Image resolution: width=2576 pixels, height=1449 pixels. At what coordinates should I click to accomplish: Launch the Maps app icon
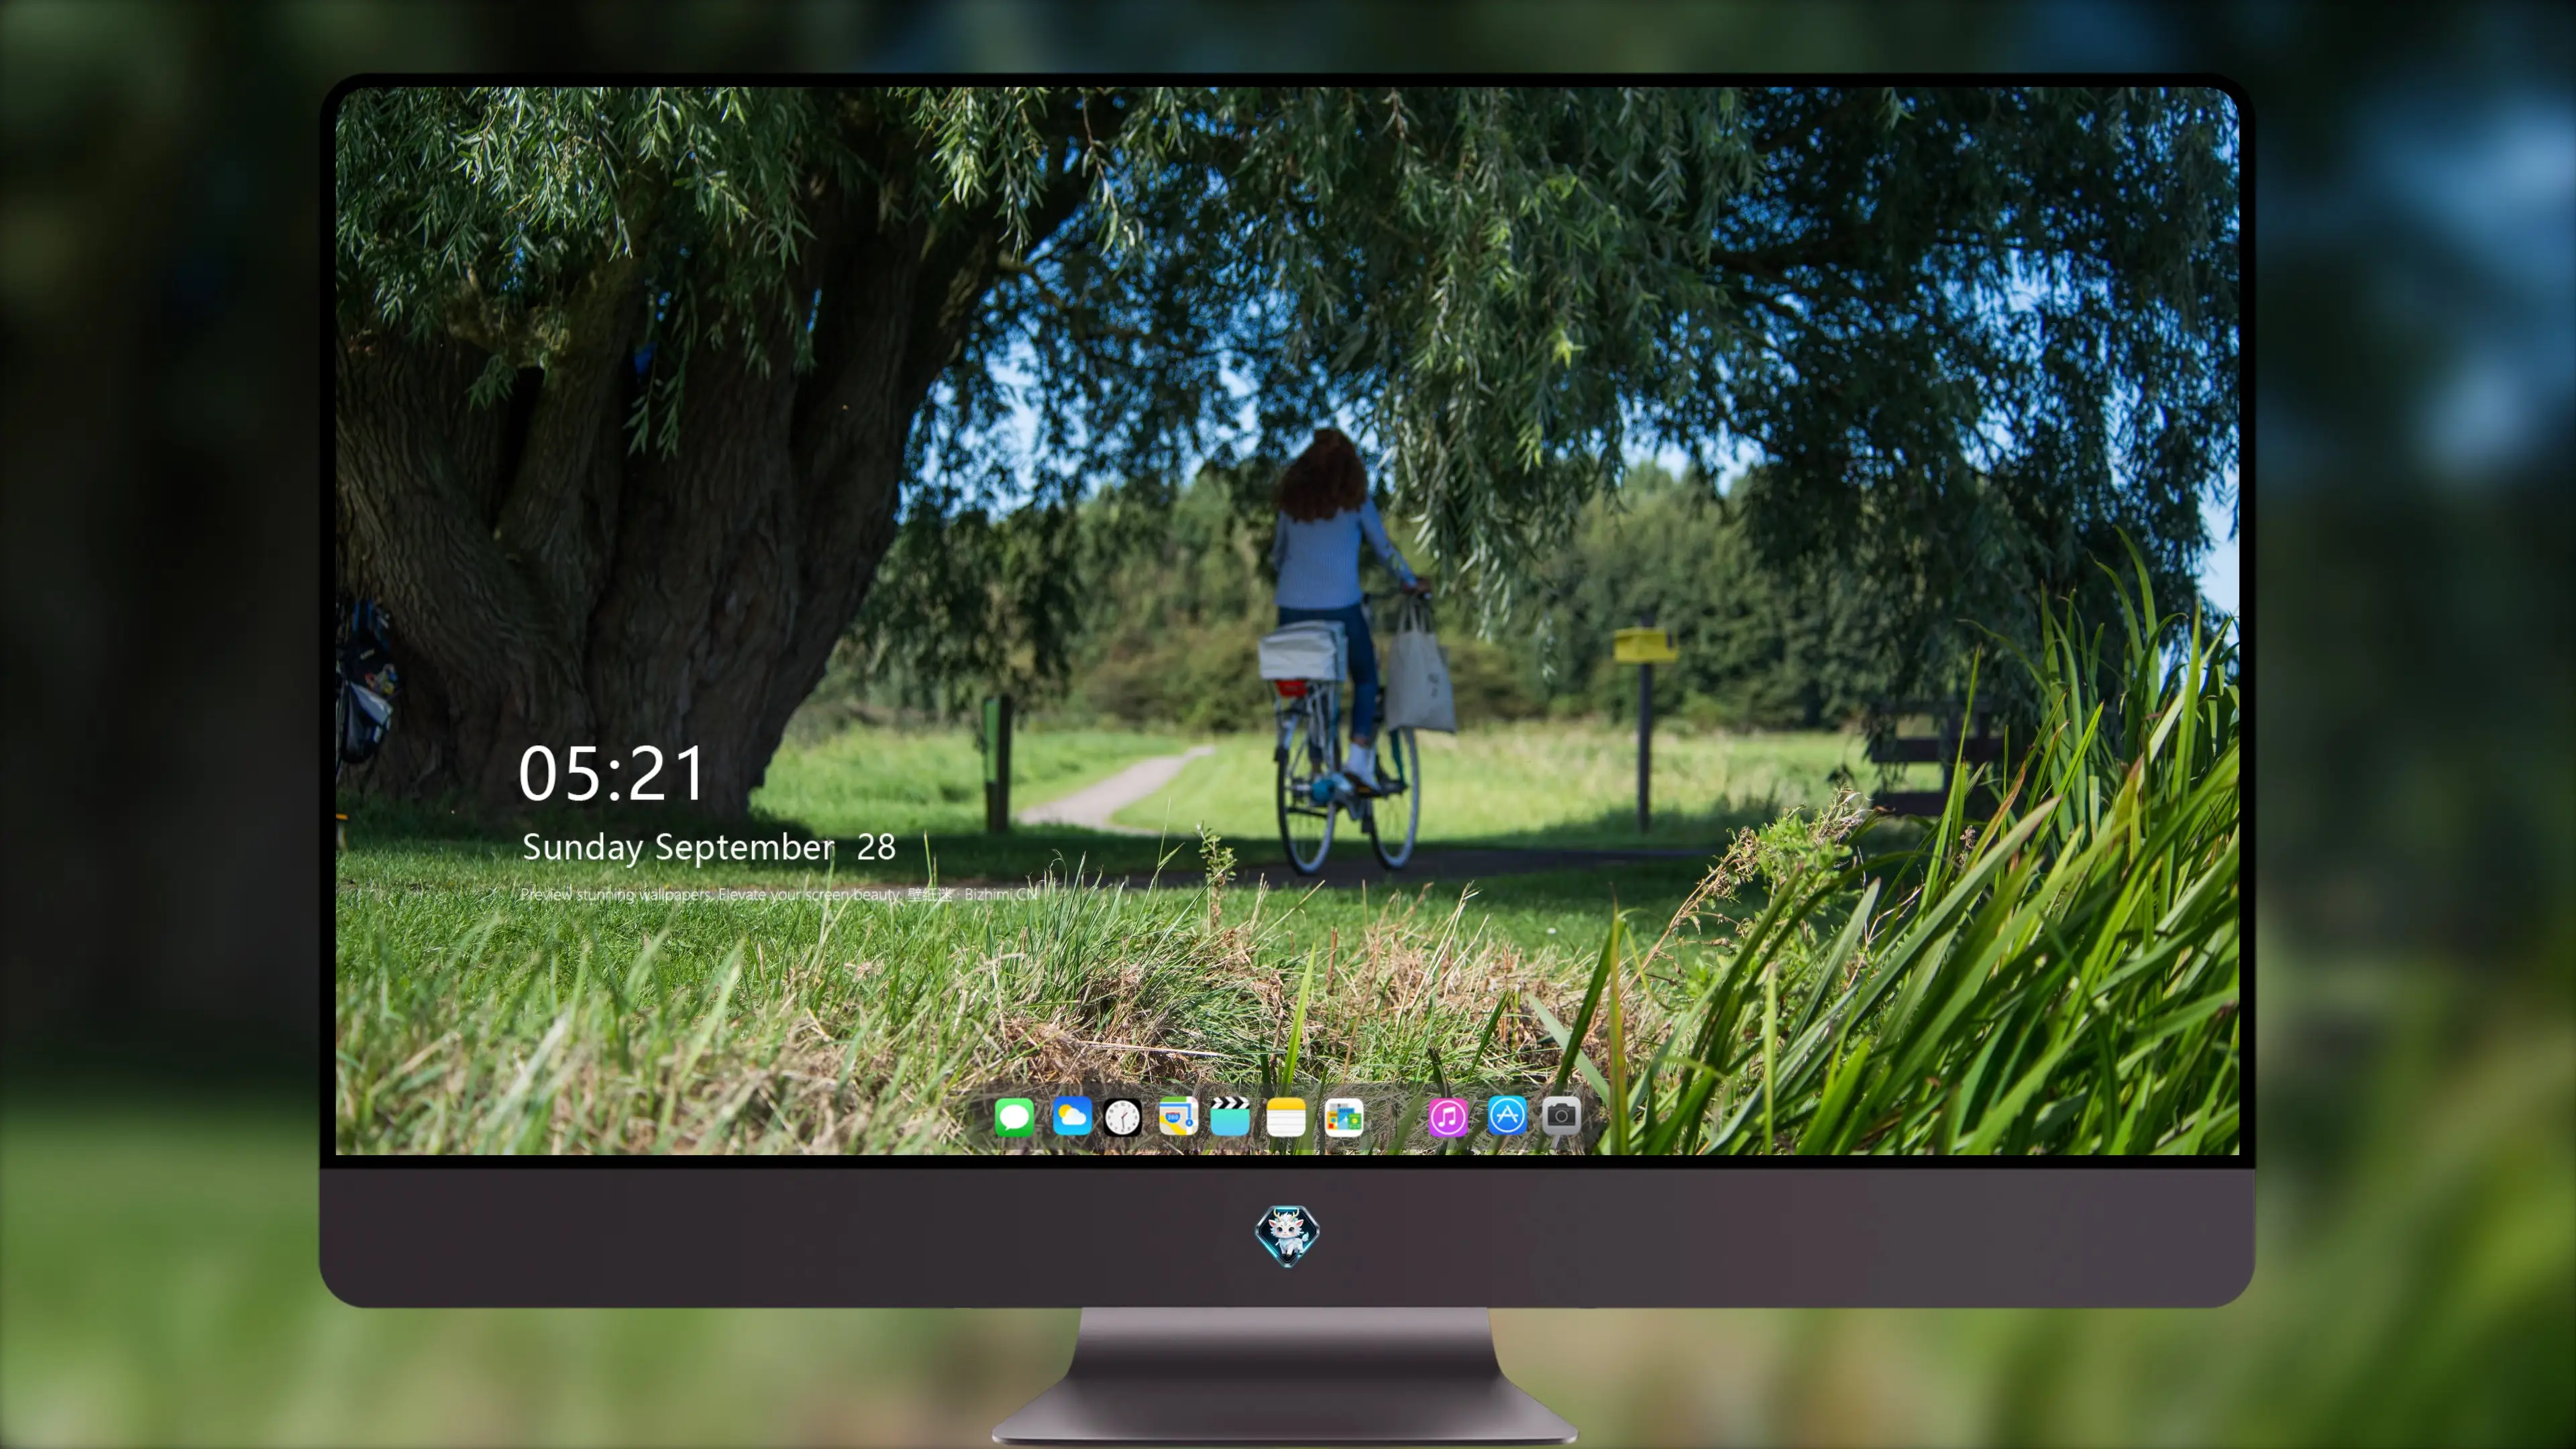1178,1116
